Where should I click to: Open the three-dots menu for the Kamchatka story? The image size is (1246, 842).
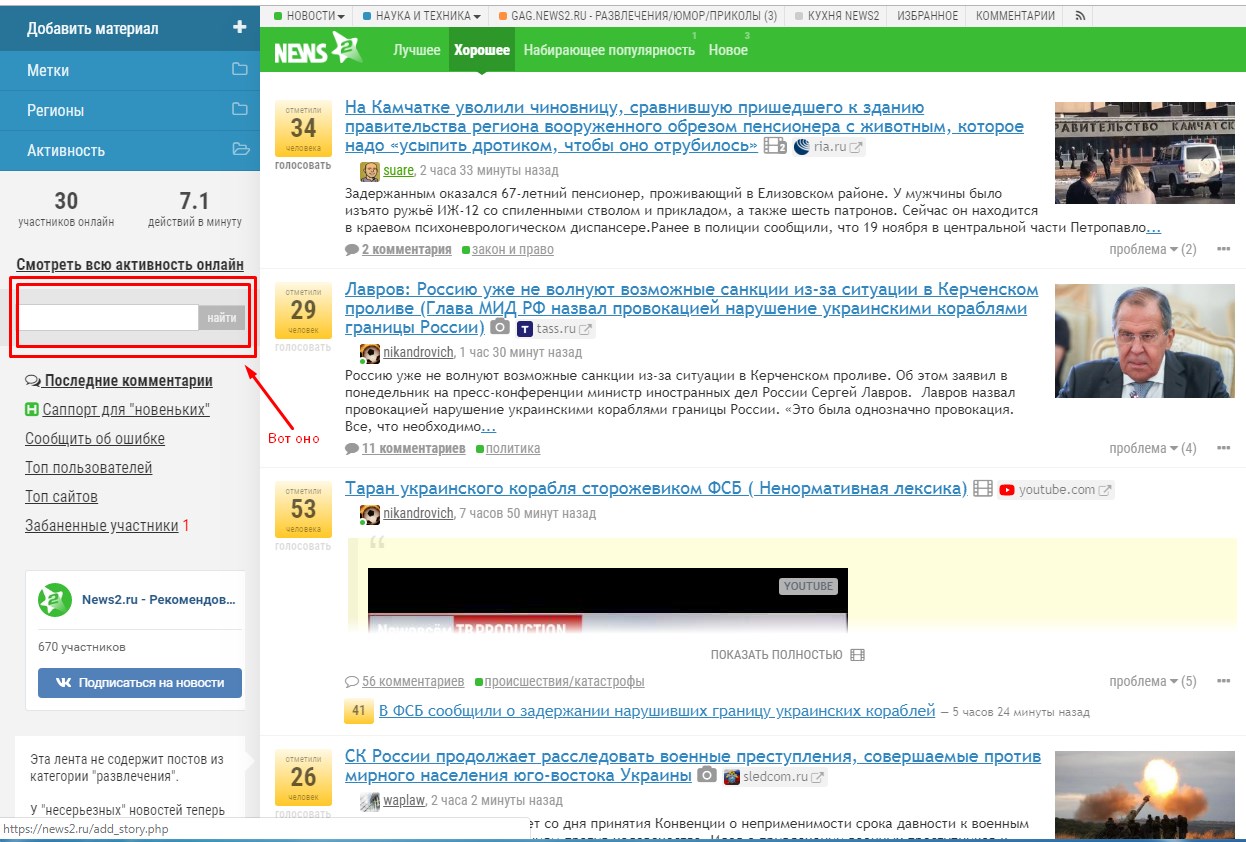tap(1223, 249)
